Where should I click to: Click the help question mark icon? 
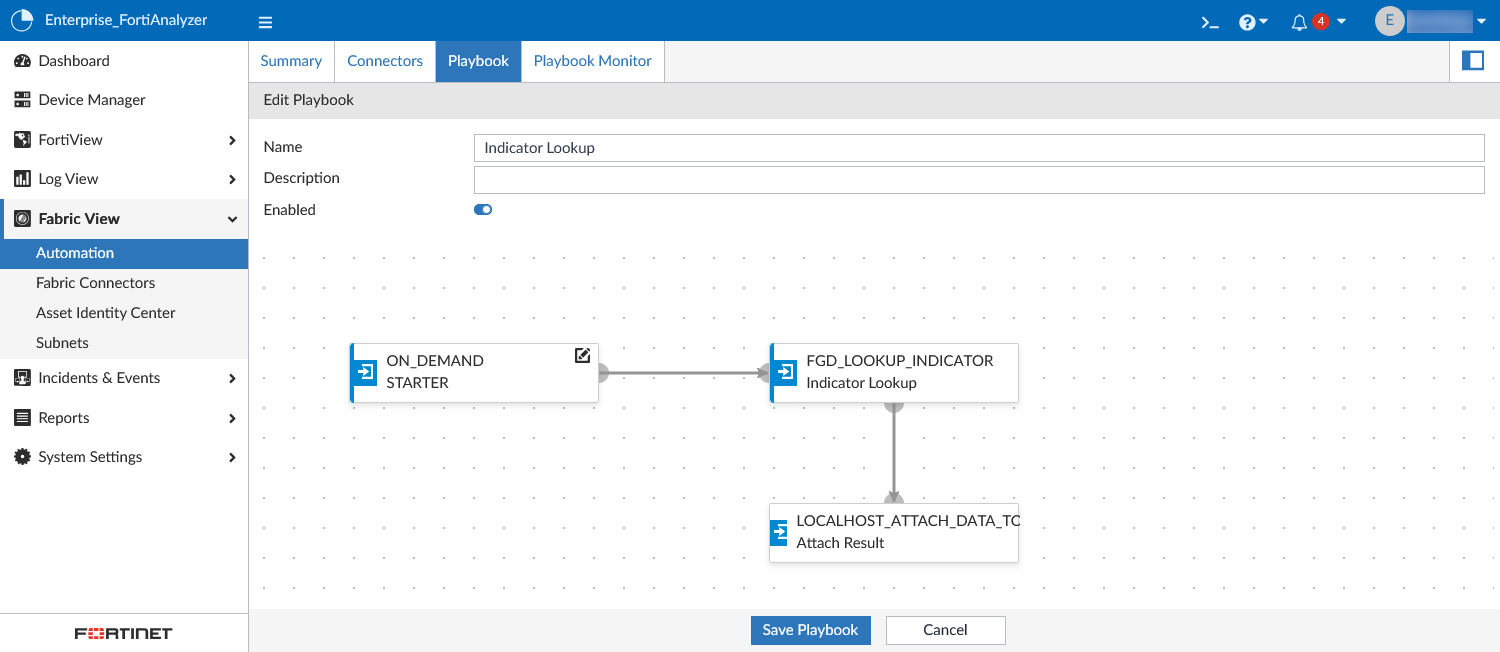coord(1247,21)
